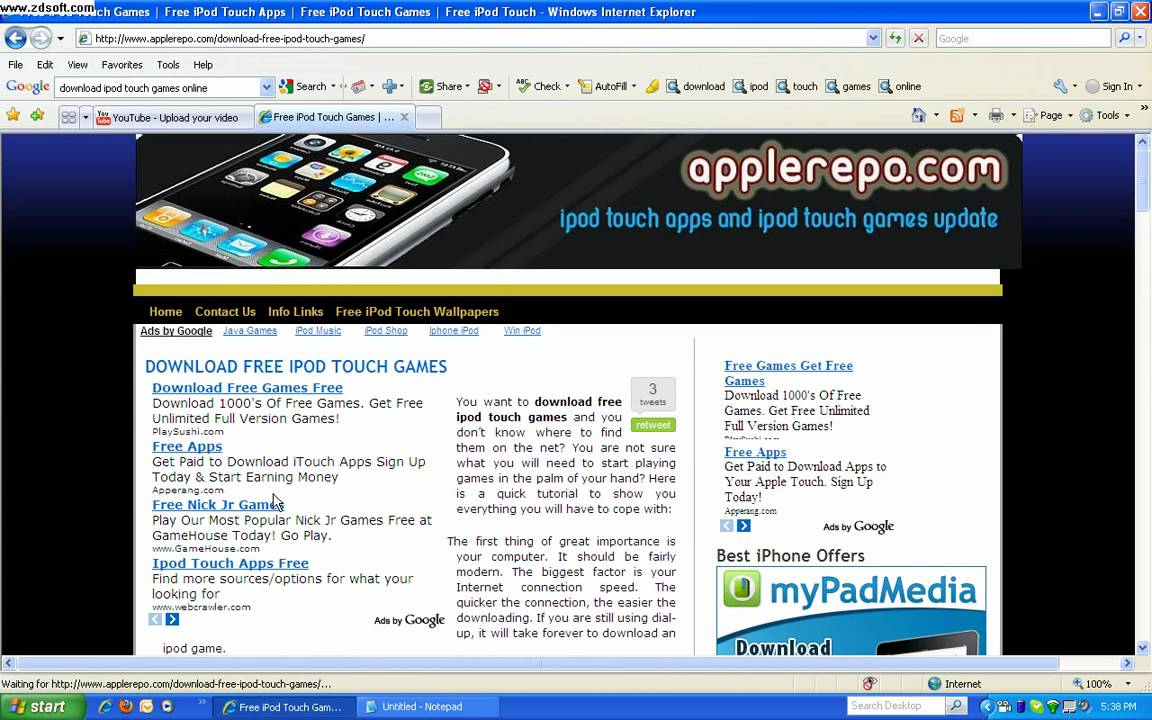
Task: Click the Google toolbar blue plus icon
Action: point(389,87)
